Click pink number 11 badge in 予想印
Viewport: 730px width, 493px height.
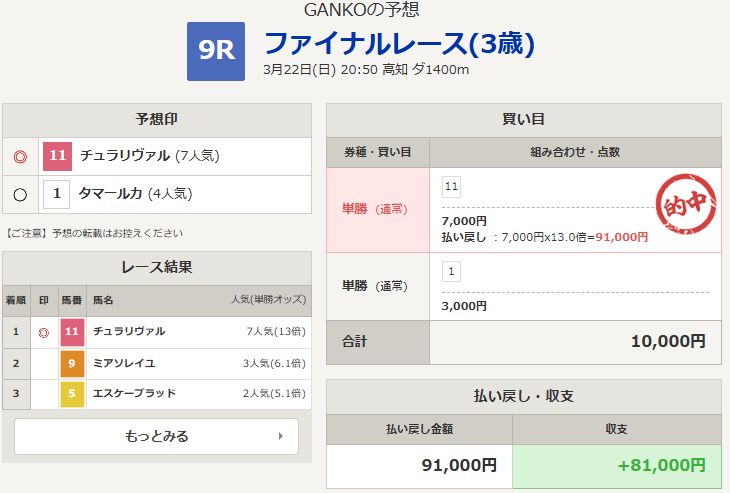(57, 156)
